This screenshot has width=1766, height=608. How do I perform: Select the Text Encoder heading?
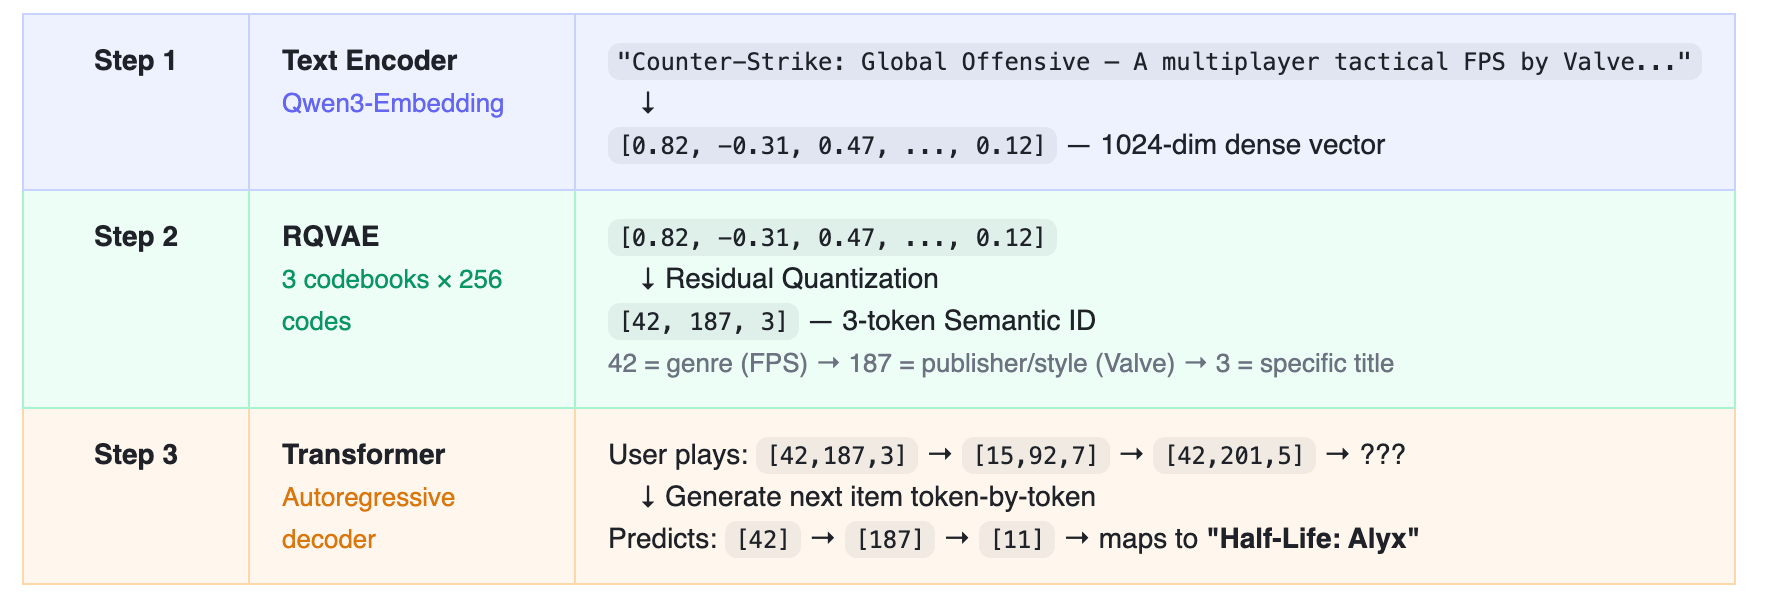click(x=369, y=61)
